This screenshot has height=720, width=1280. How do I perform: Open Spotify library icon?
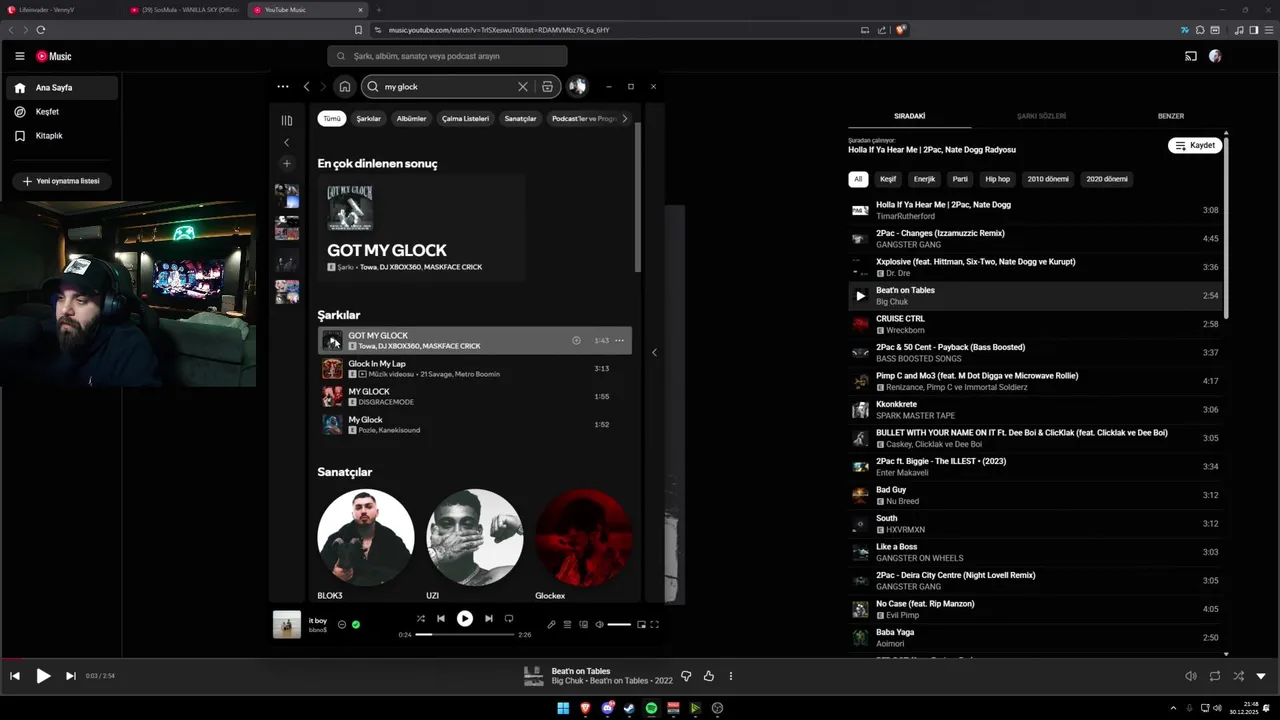pos(287,120)
